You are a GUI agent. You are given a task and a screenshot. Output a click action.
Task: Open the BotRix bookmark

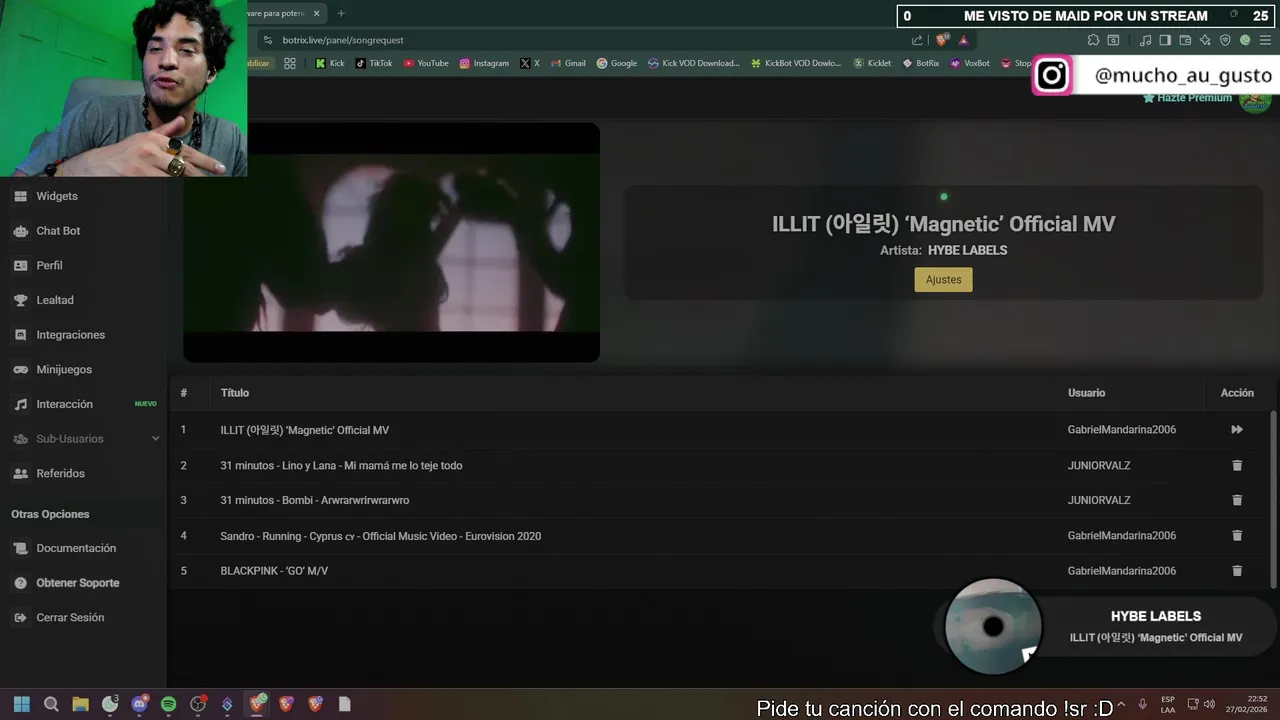click(x=921, y=63)
